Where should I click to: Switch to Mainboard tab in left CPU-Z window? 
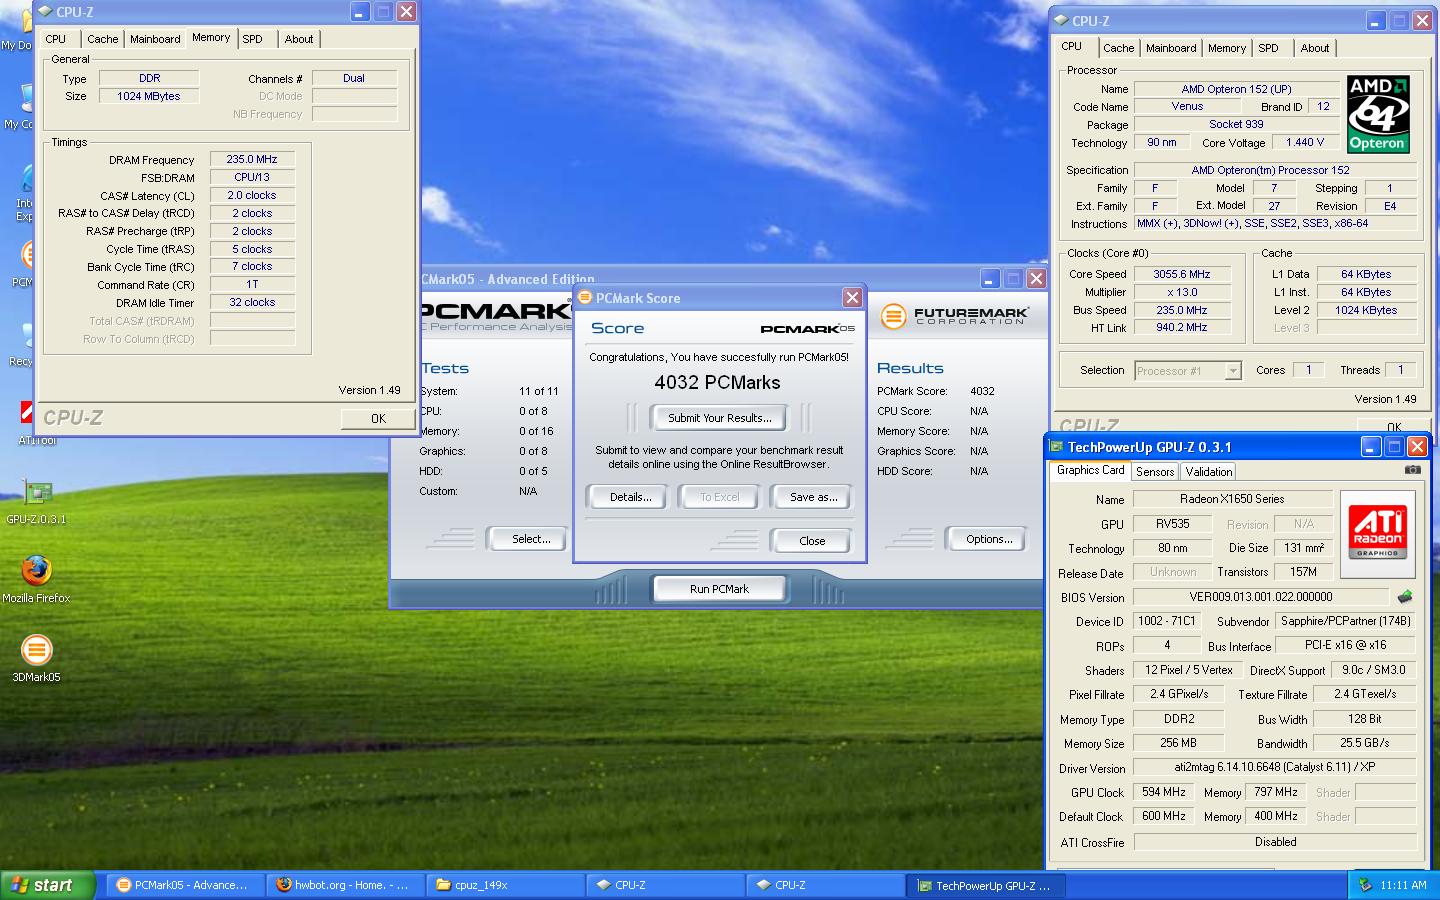155,39
